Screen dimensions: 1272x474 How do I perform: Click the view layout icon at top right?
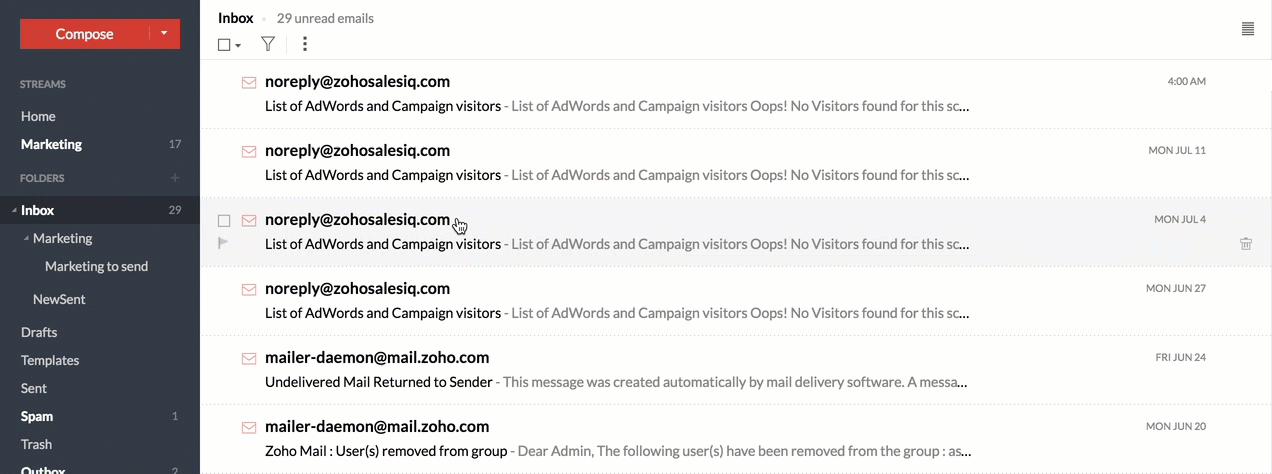pyautogui.click(x=1248, y=29)
